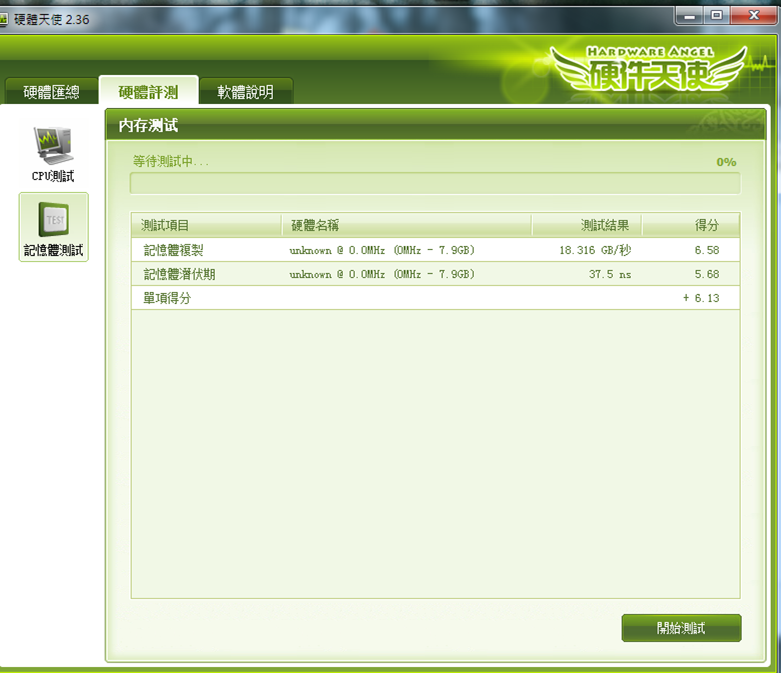The image size is (781, 673).
Task: Click the 內存測試 panel title
Action: 149,125
